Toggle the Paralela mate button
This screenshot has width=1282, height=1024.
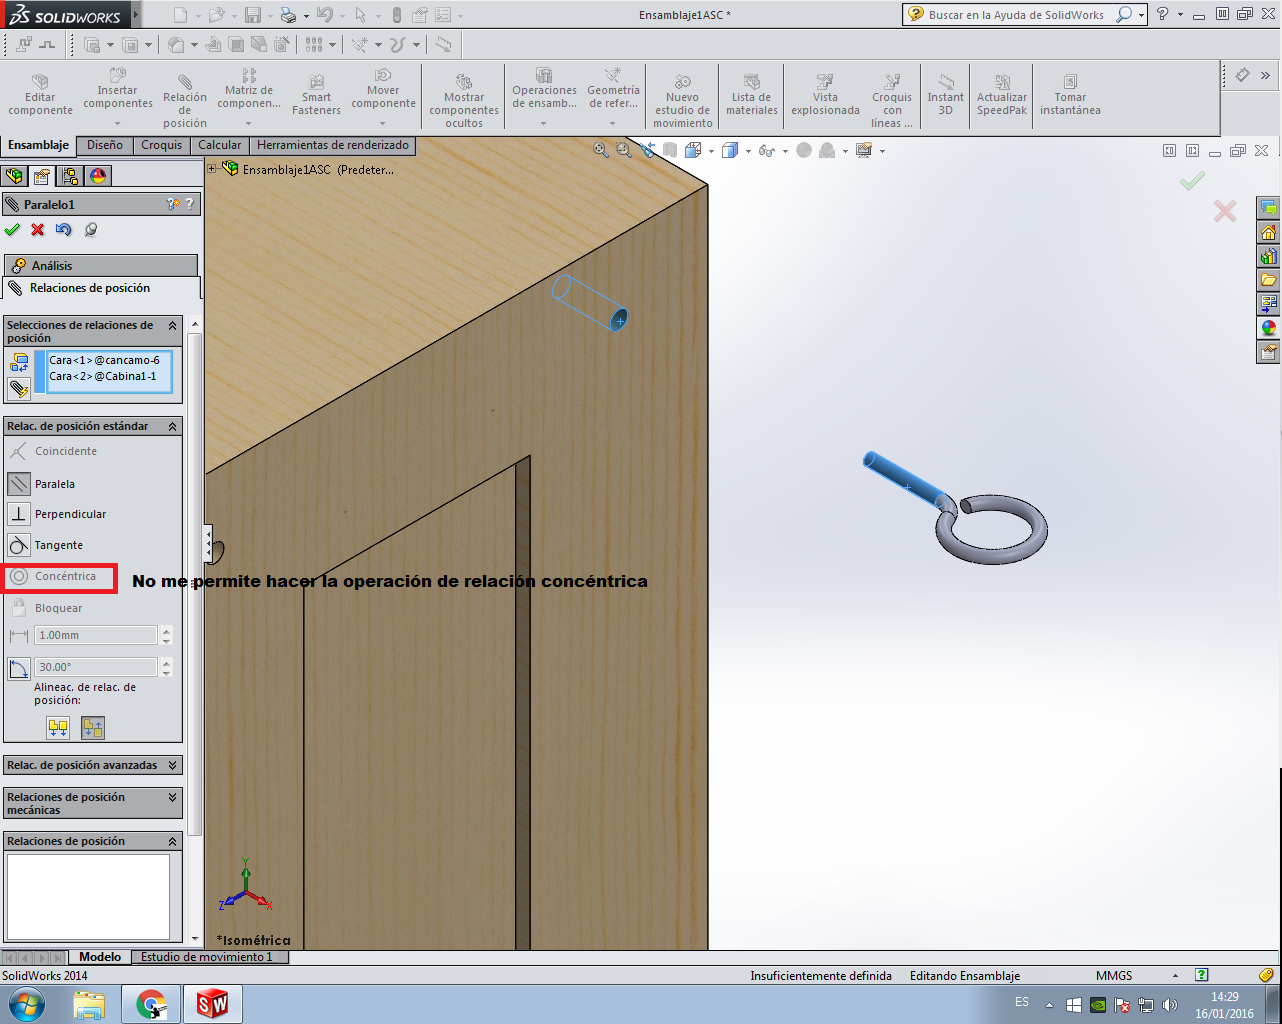click(x=19, y=484)
